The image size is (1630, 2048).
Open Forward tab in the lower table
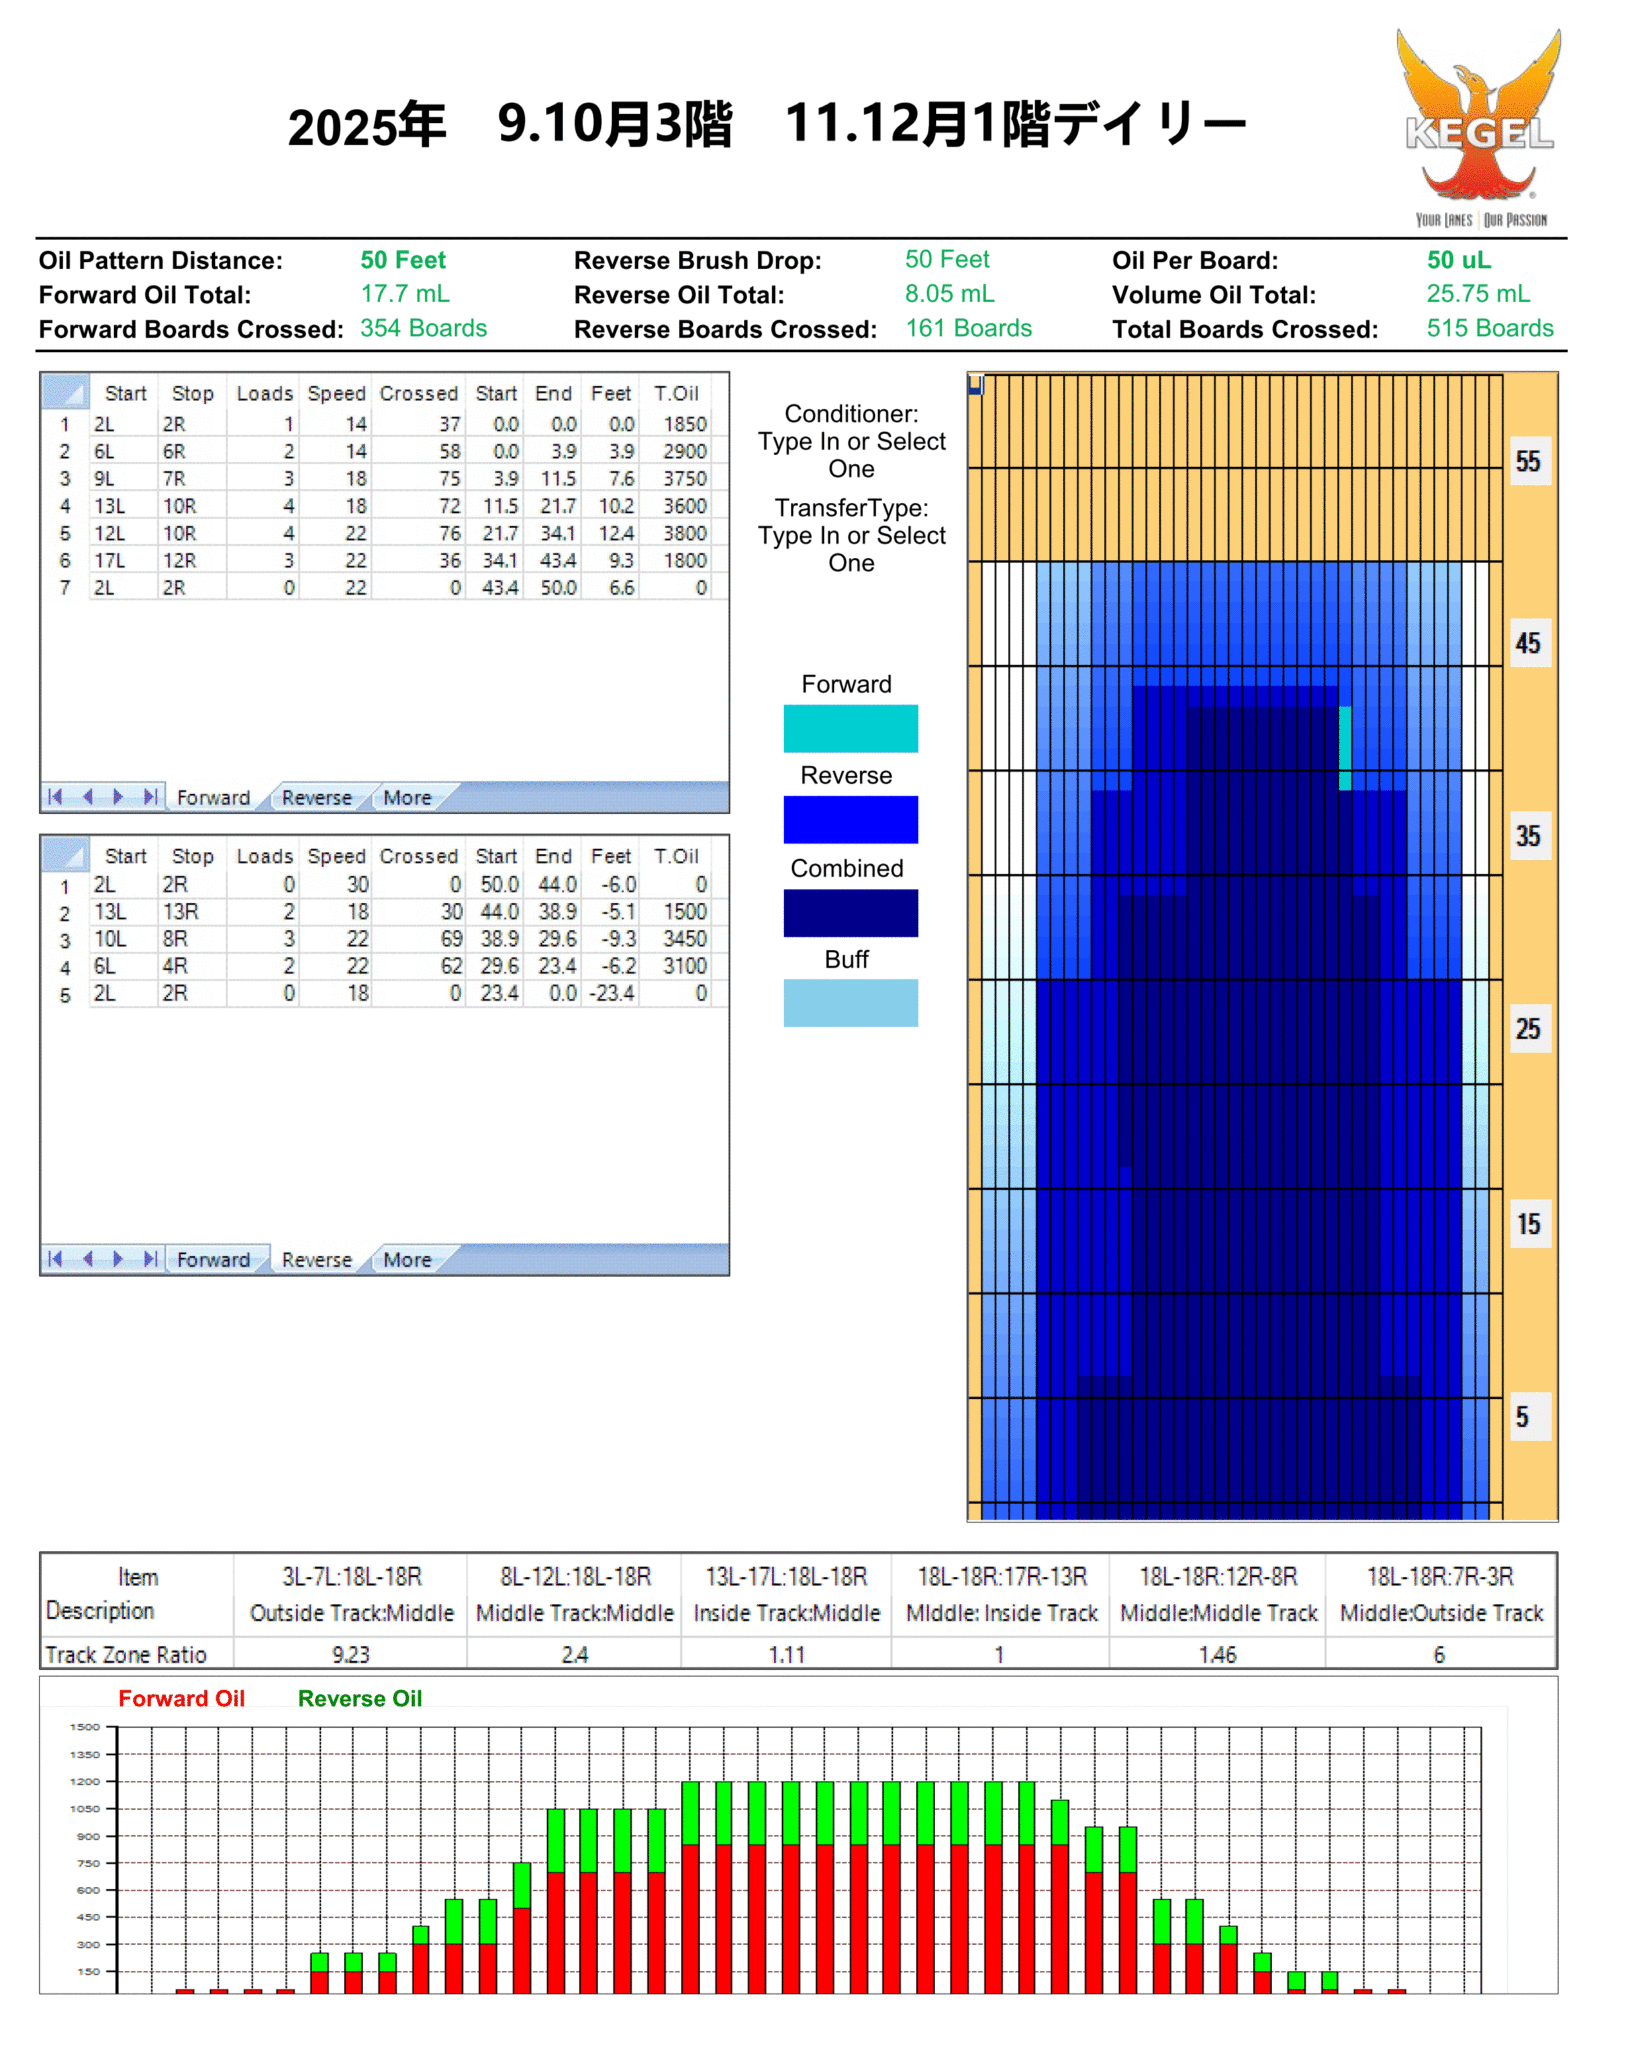(213, 1259)
